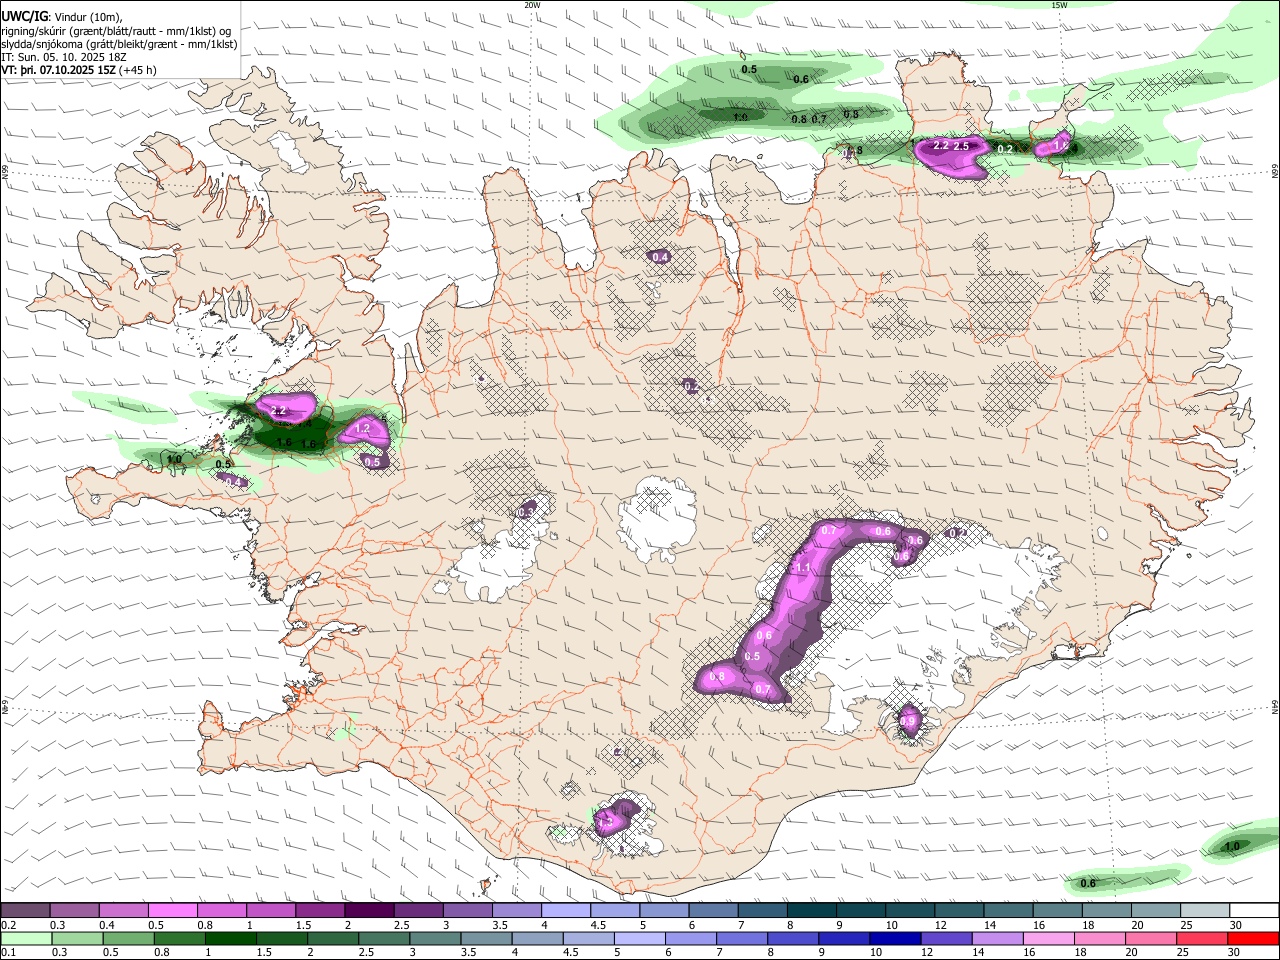This screenshot has height=960, width=1280.
Task: Pick the pink 20 swatch in bottom scale
Action: click(x=1152, y=939)
